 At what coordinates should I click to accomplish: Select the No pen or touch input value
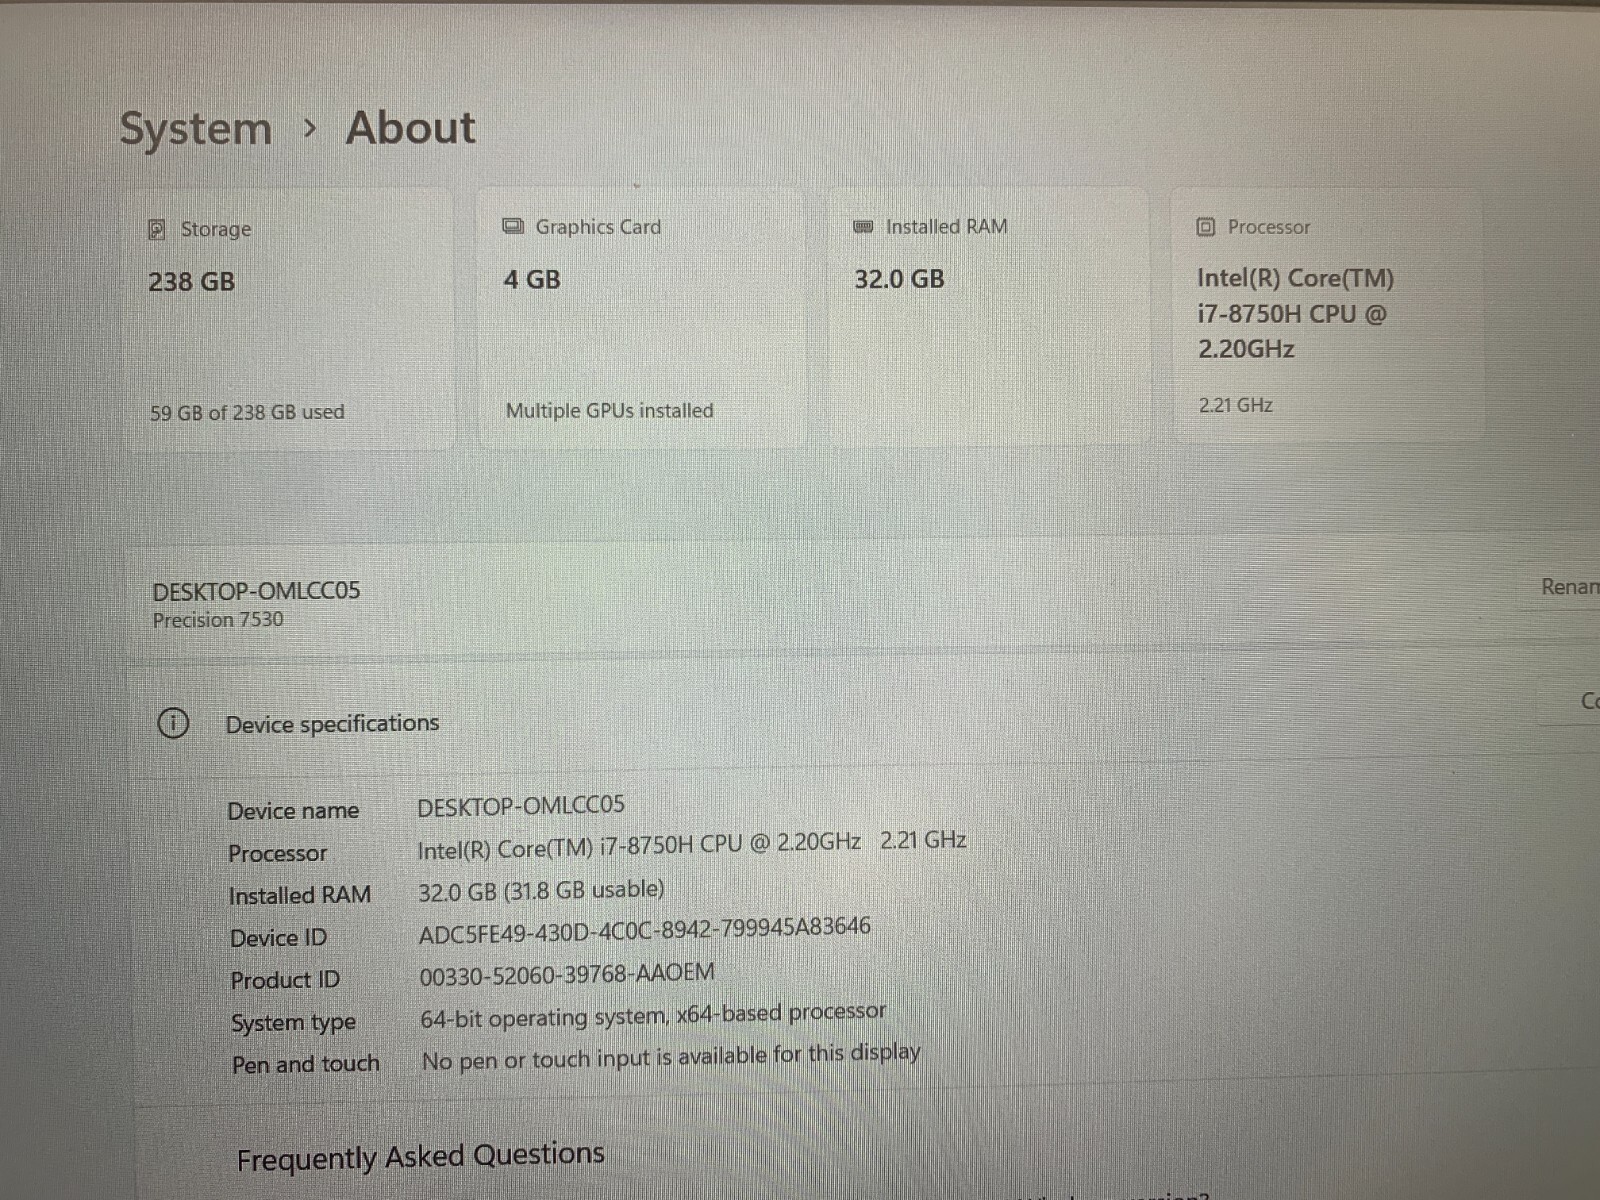[x=671, y=1057]
